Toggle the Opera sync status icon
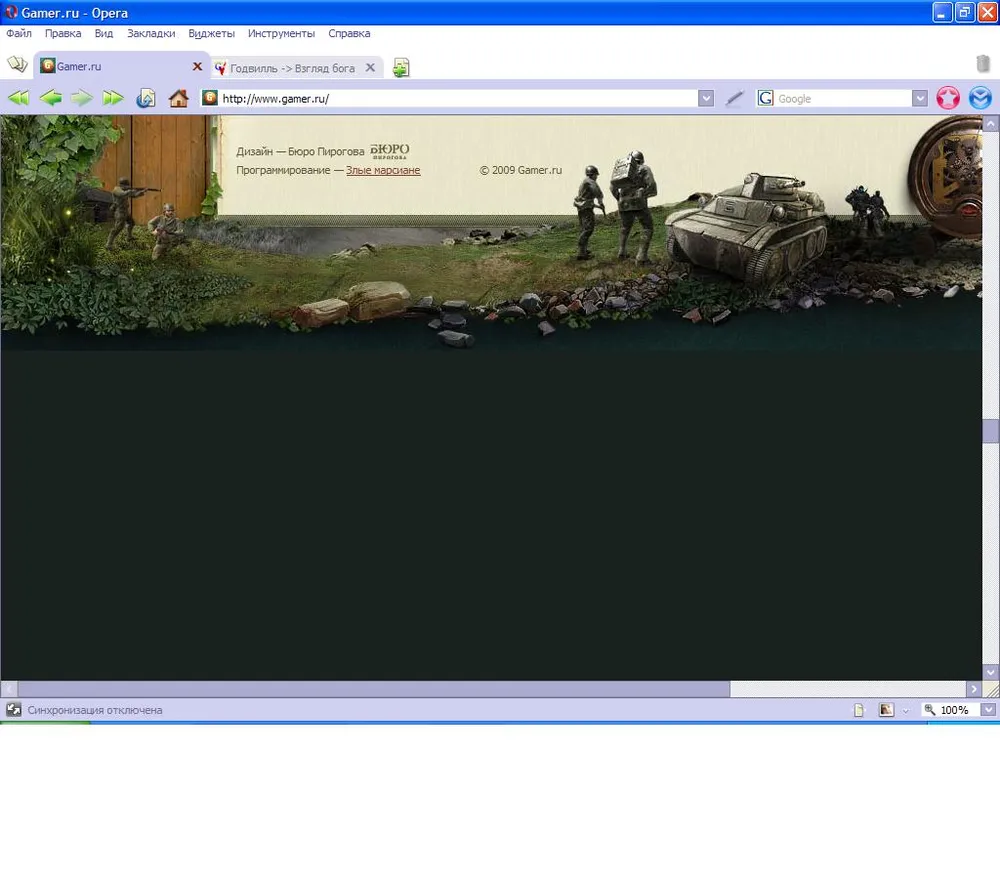1000x879 pixels. tap(14, 710)
